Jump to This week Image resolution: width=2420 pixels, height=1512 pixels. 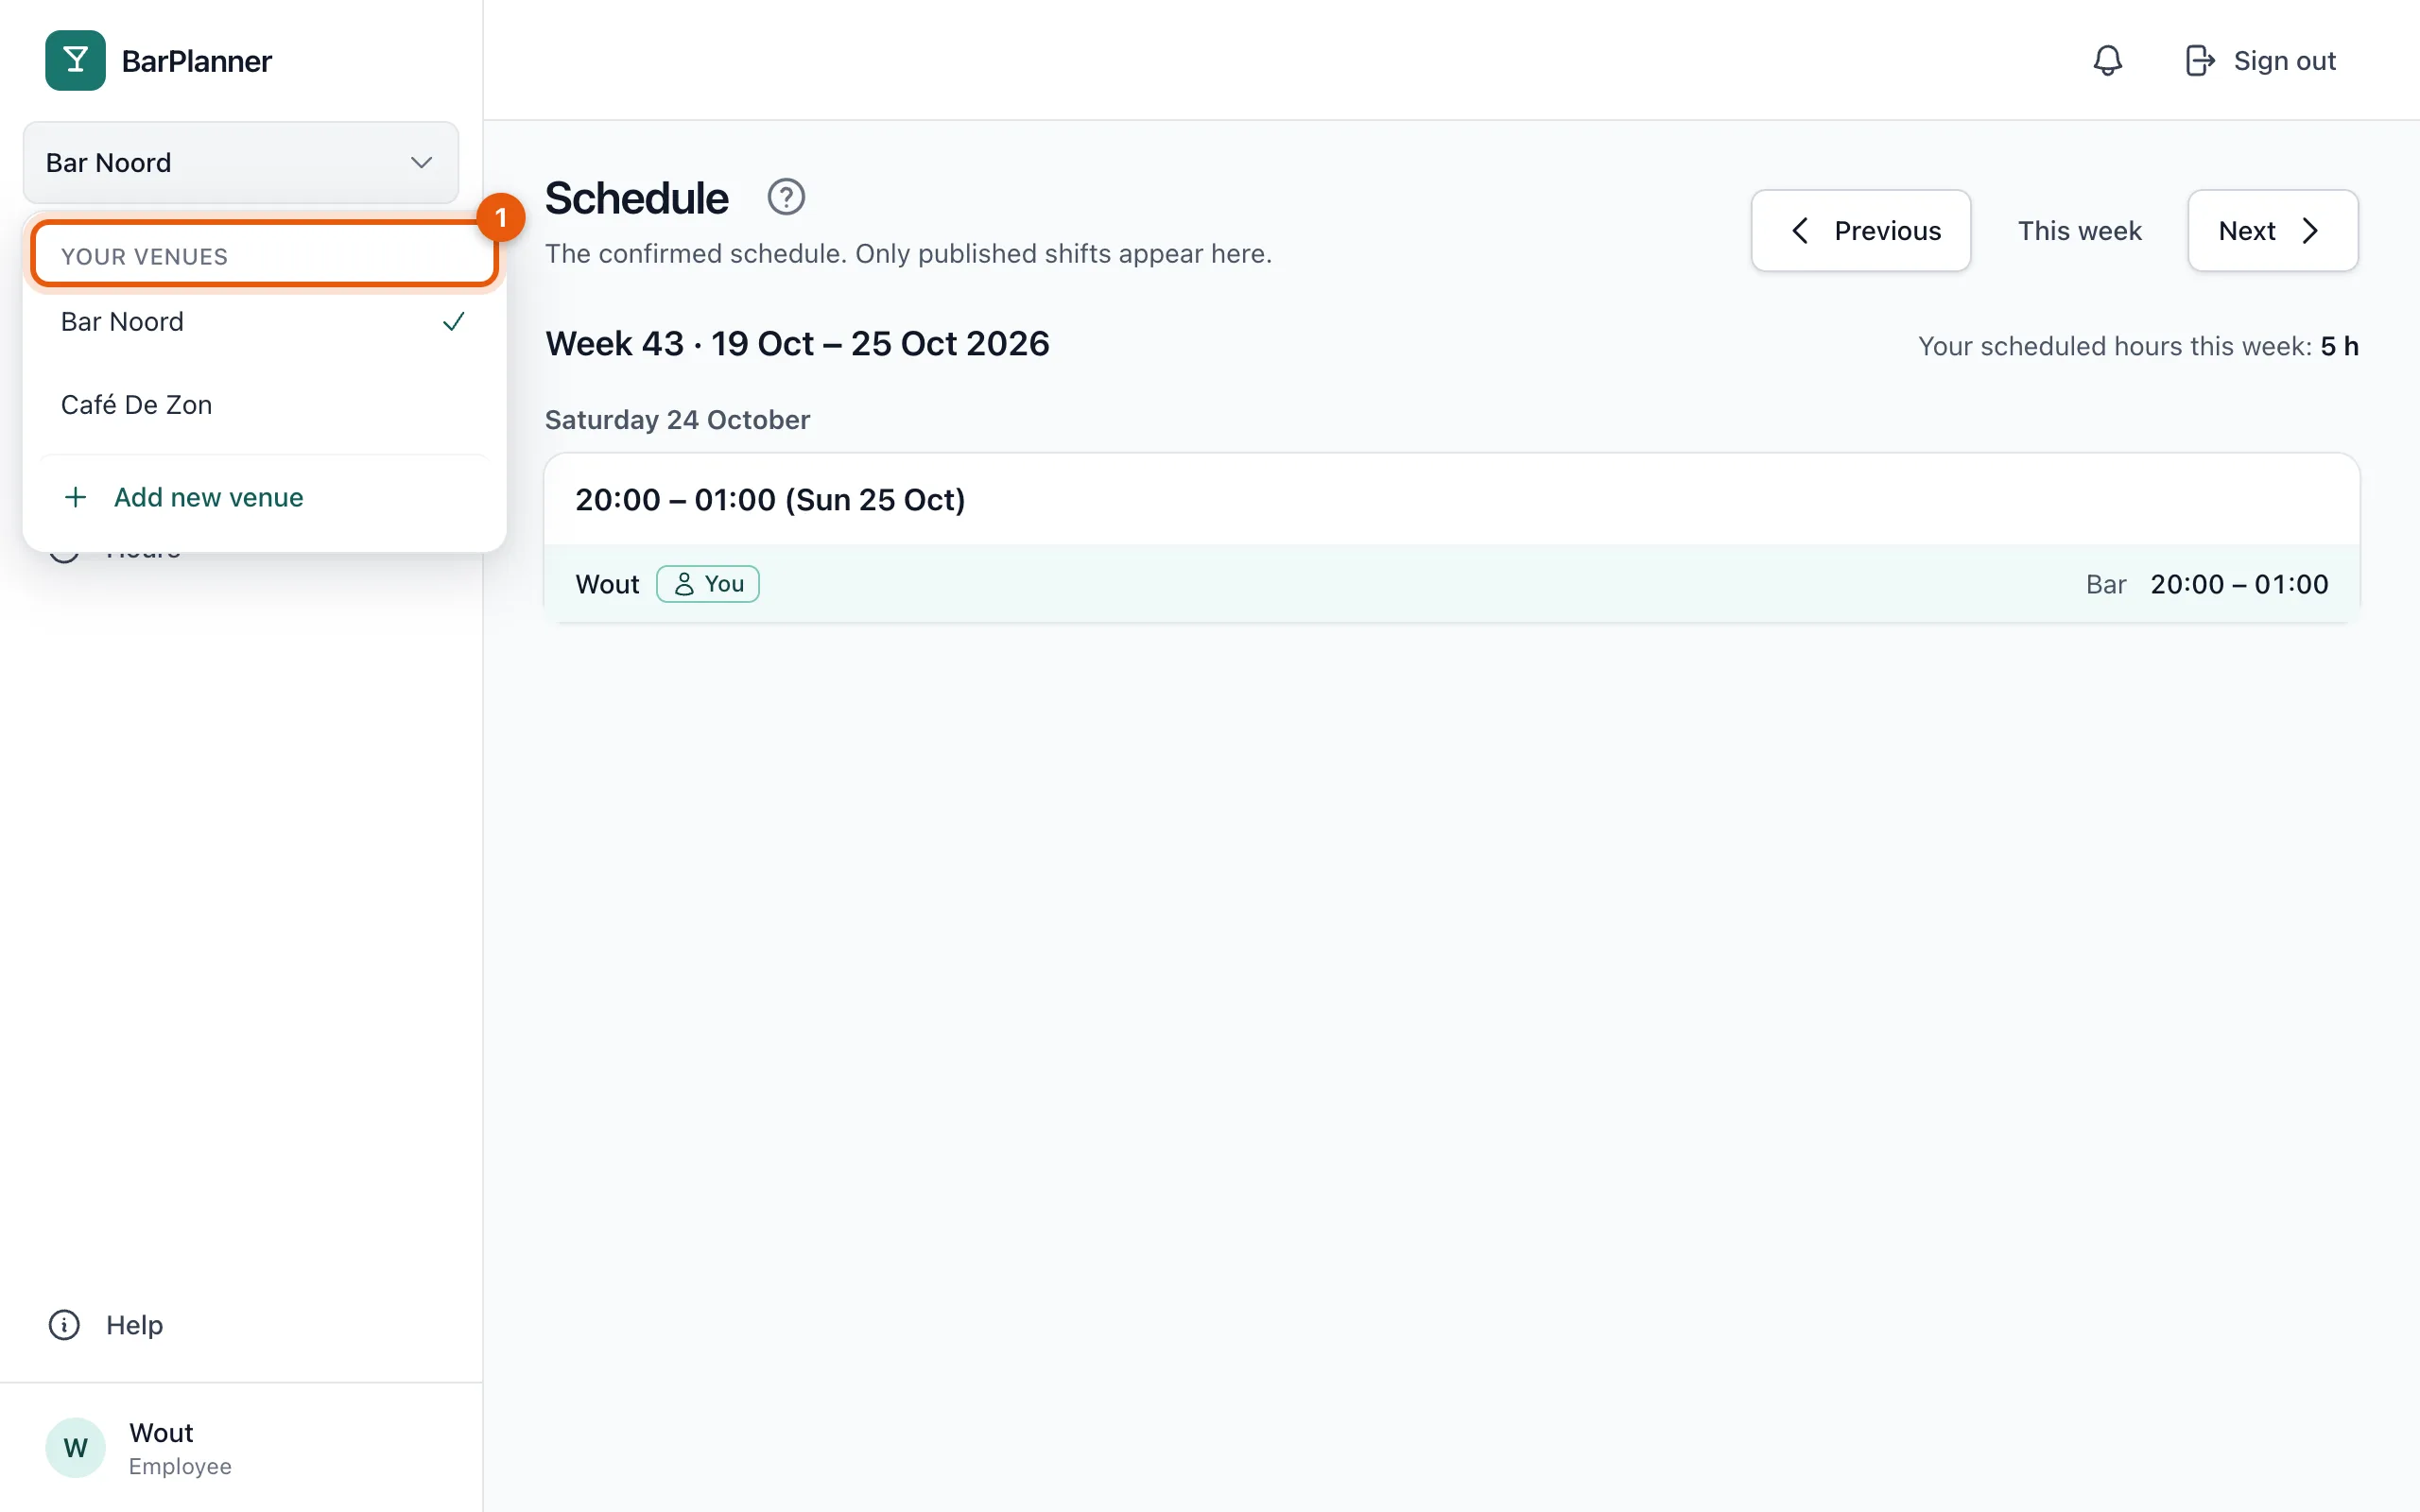[x=2079, y=231]
